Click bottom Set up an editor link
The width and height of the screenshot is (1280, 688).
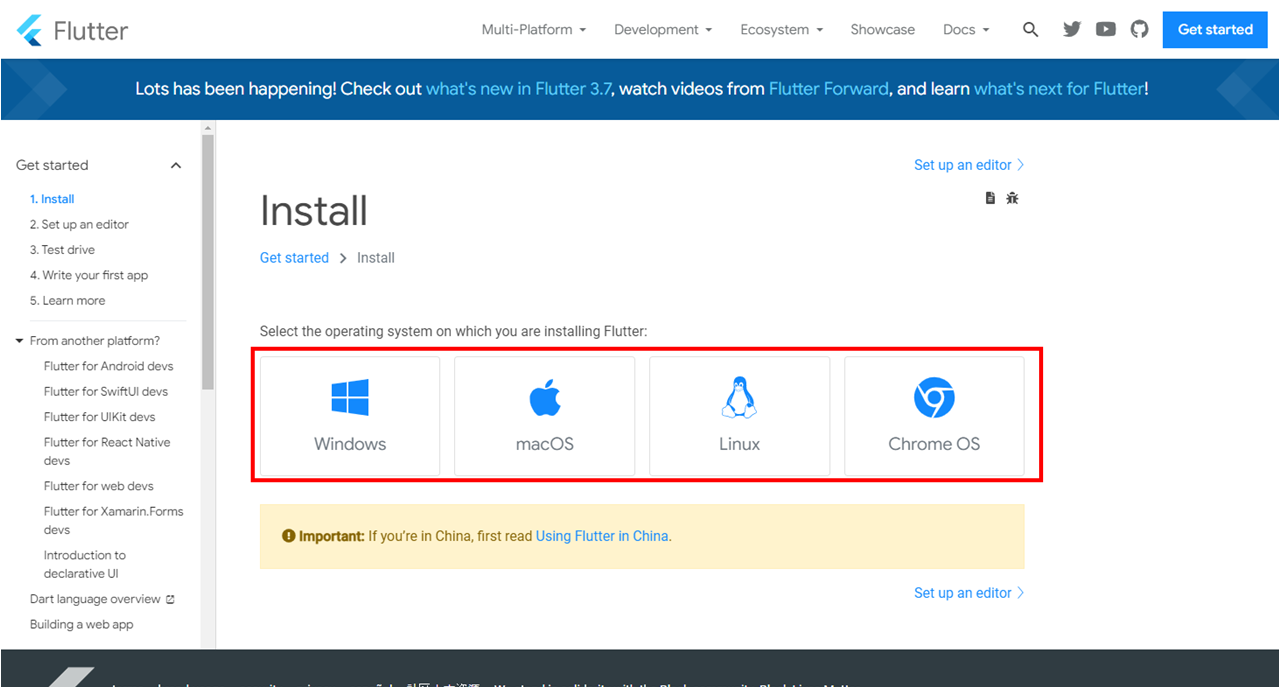[x=969, y=593]
